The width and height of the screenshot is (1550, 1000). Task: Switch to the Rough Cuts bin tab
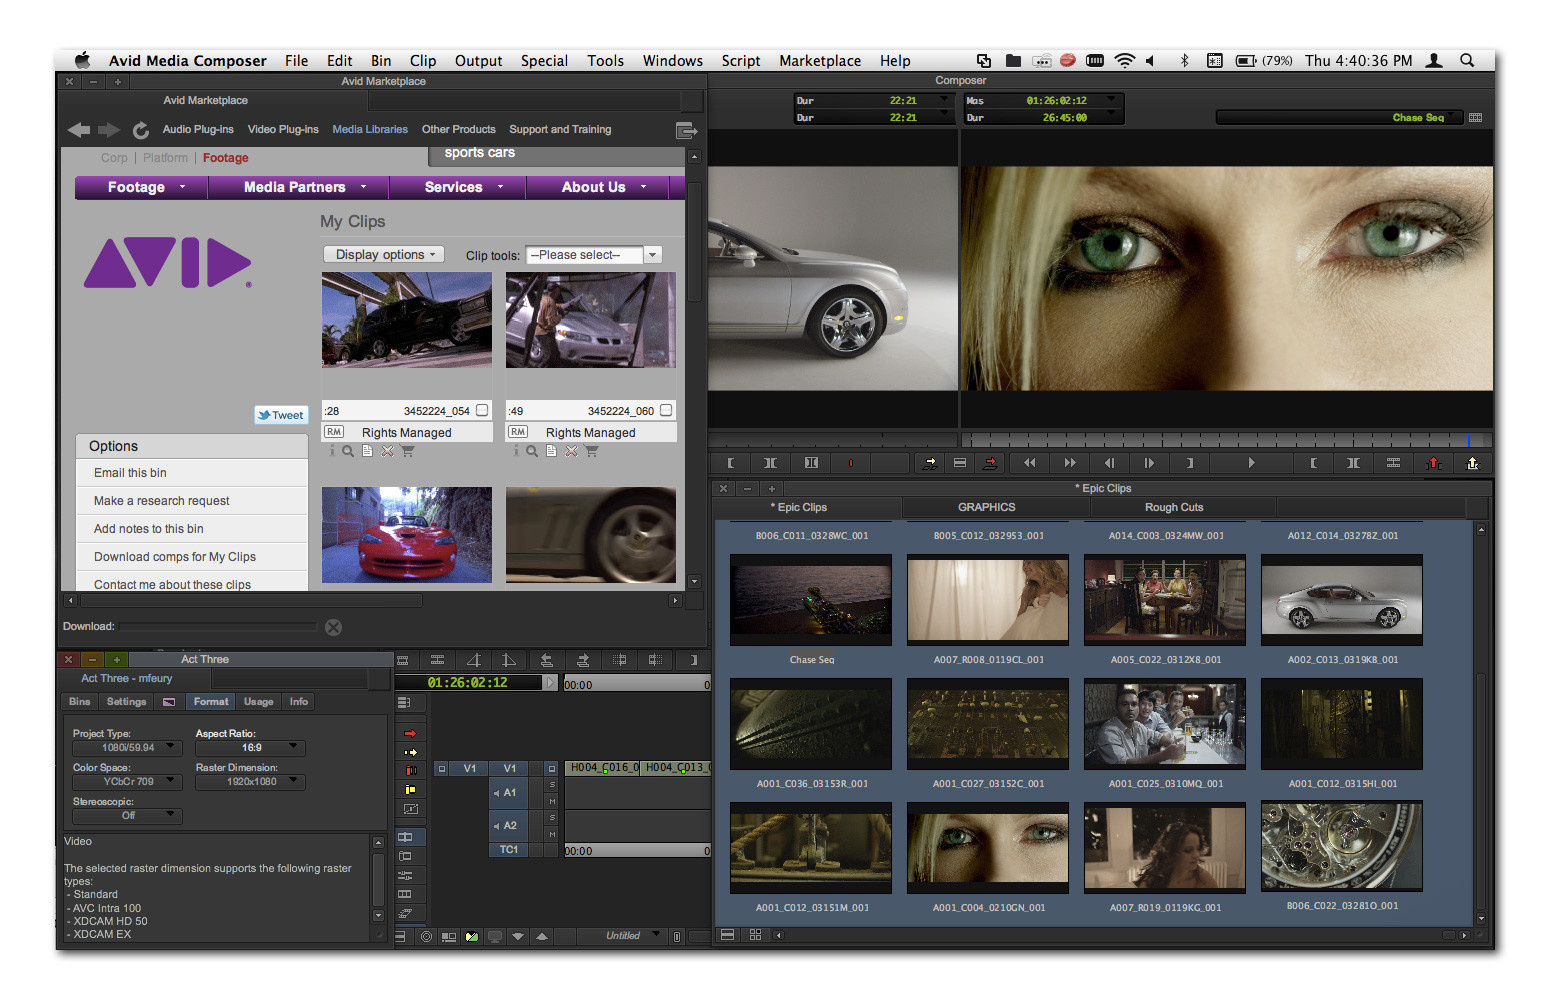1174,508
